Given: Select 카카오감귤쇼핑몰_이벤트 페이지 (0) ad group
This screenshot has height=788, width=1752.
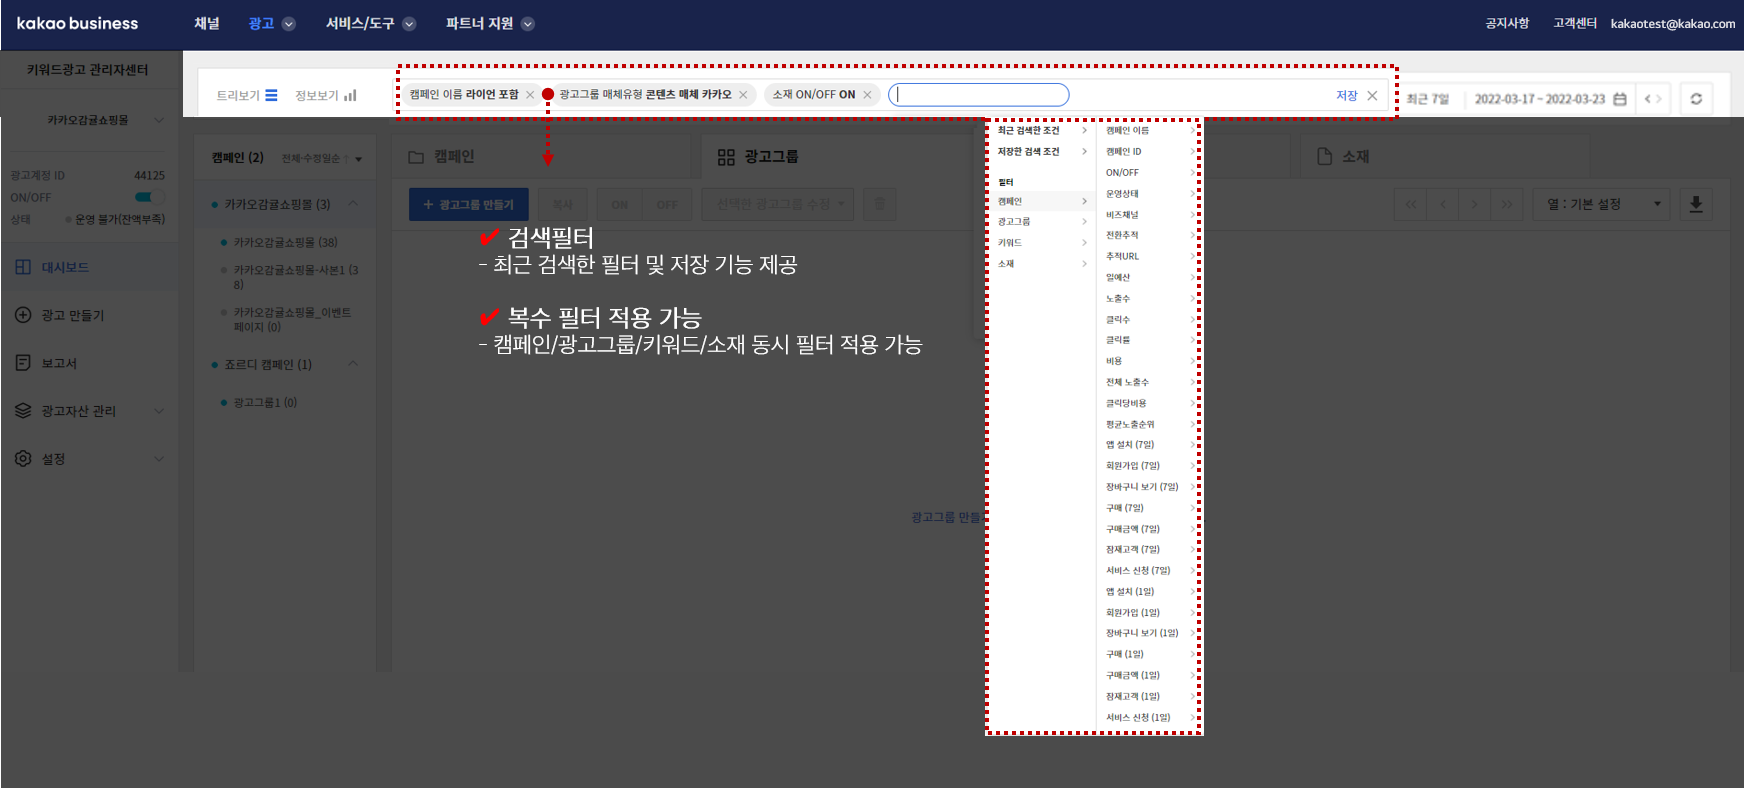Looking at the screenshot, I should click(x=292, y=320).
